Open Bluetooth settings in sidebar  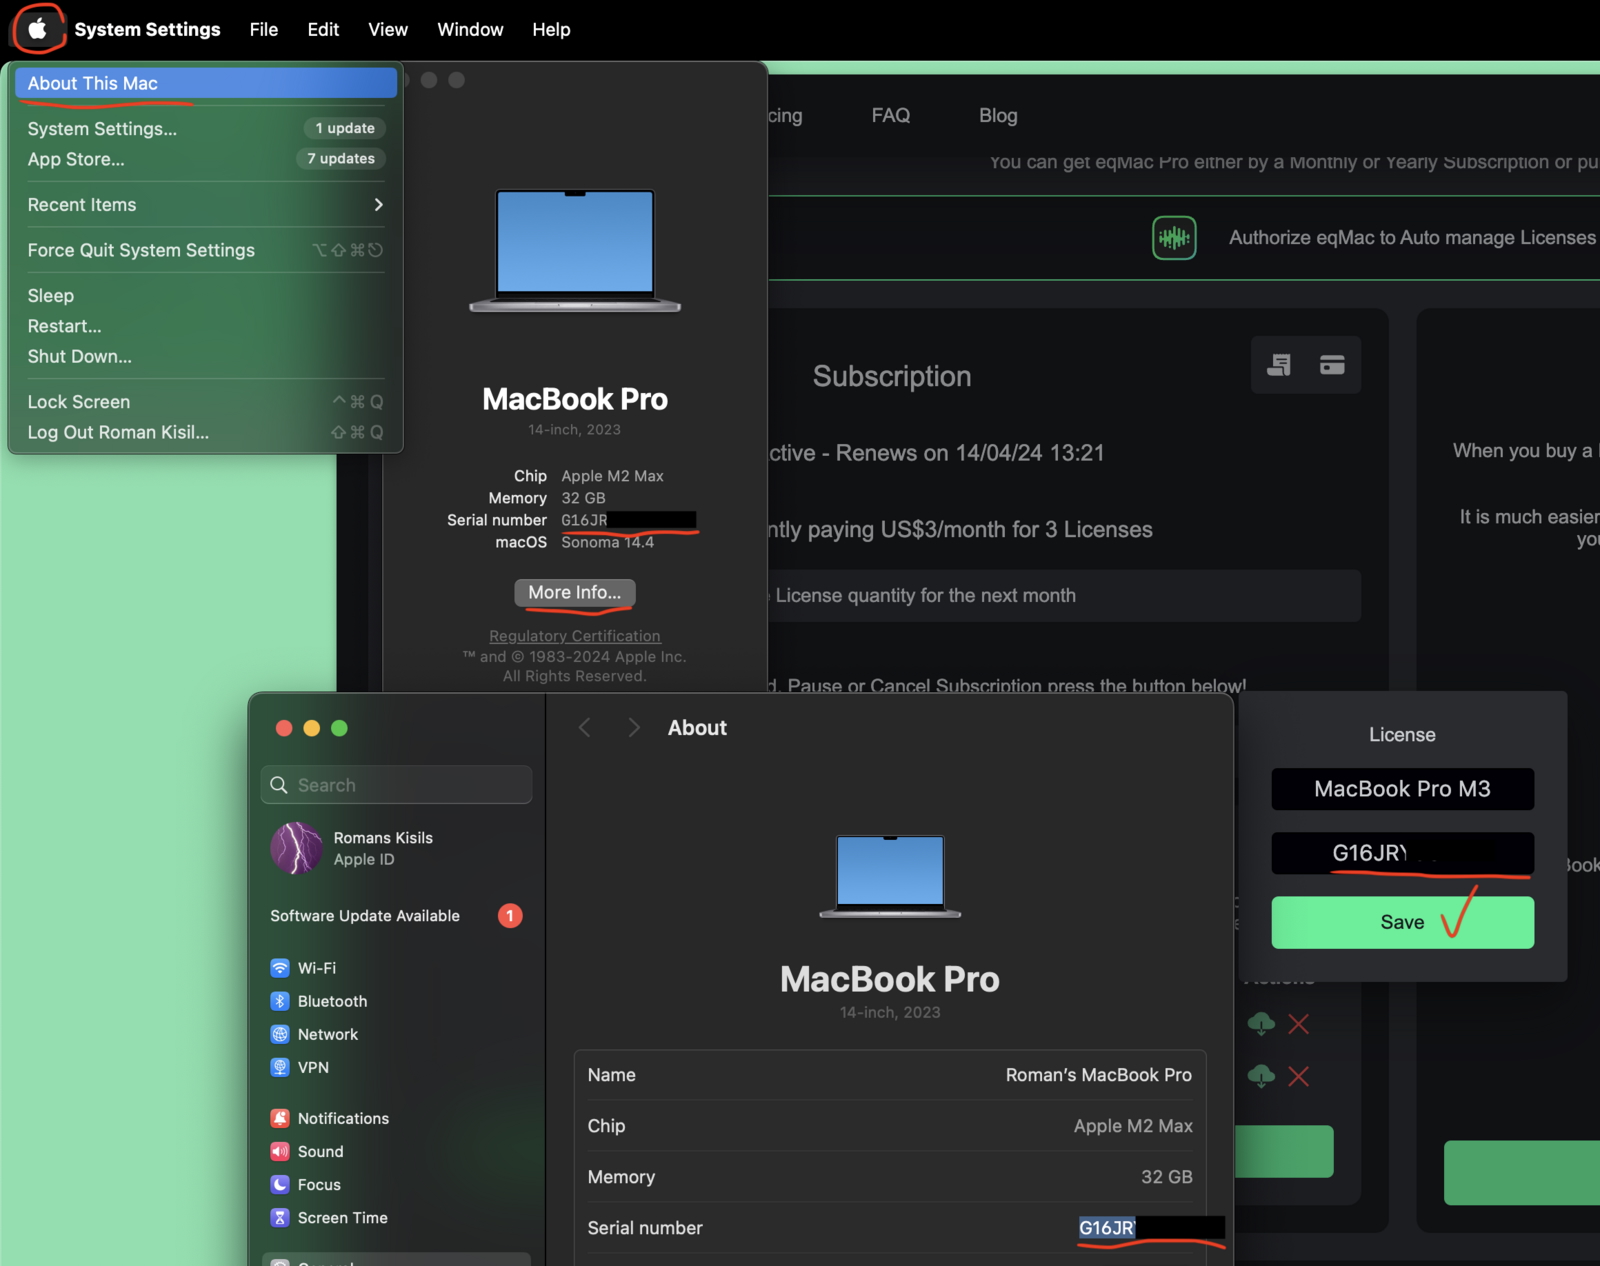tap(332, 1001)
